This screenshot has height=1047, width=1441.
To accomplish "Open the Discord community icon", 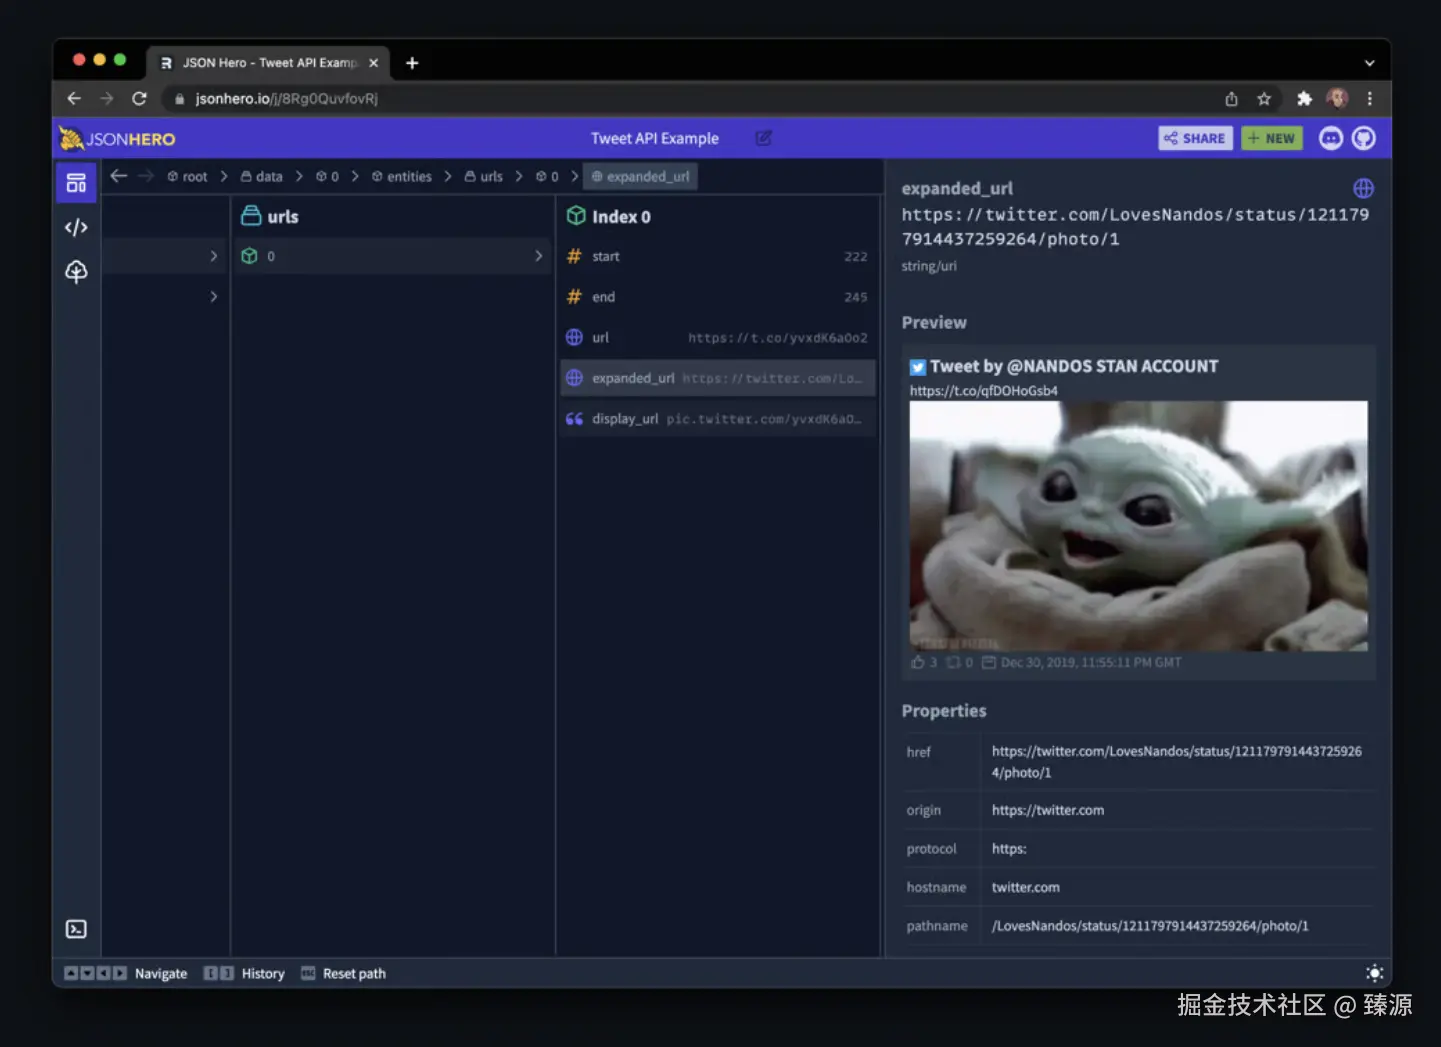I will pyautogui.click(x=1330, y=138).
